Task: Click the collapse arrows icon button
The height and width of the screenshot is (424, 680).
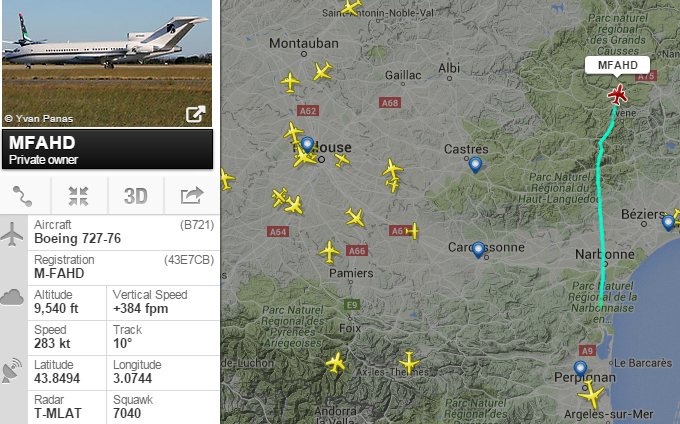Action: (x=78, y=196)
